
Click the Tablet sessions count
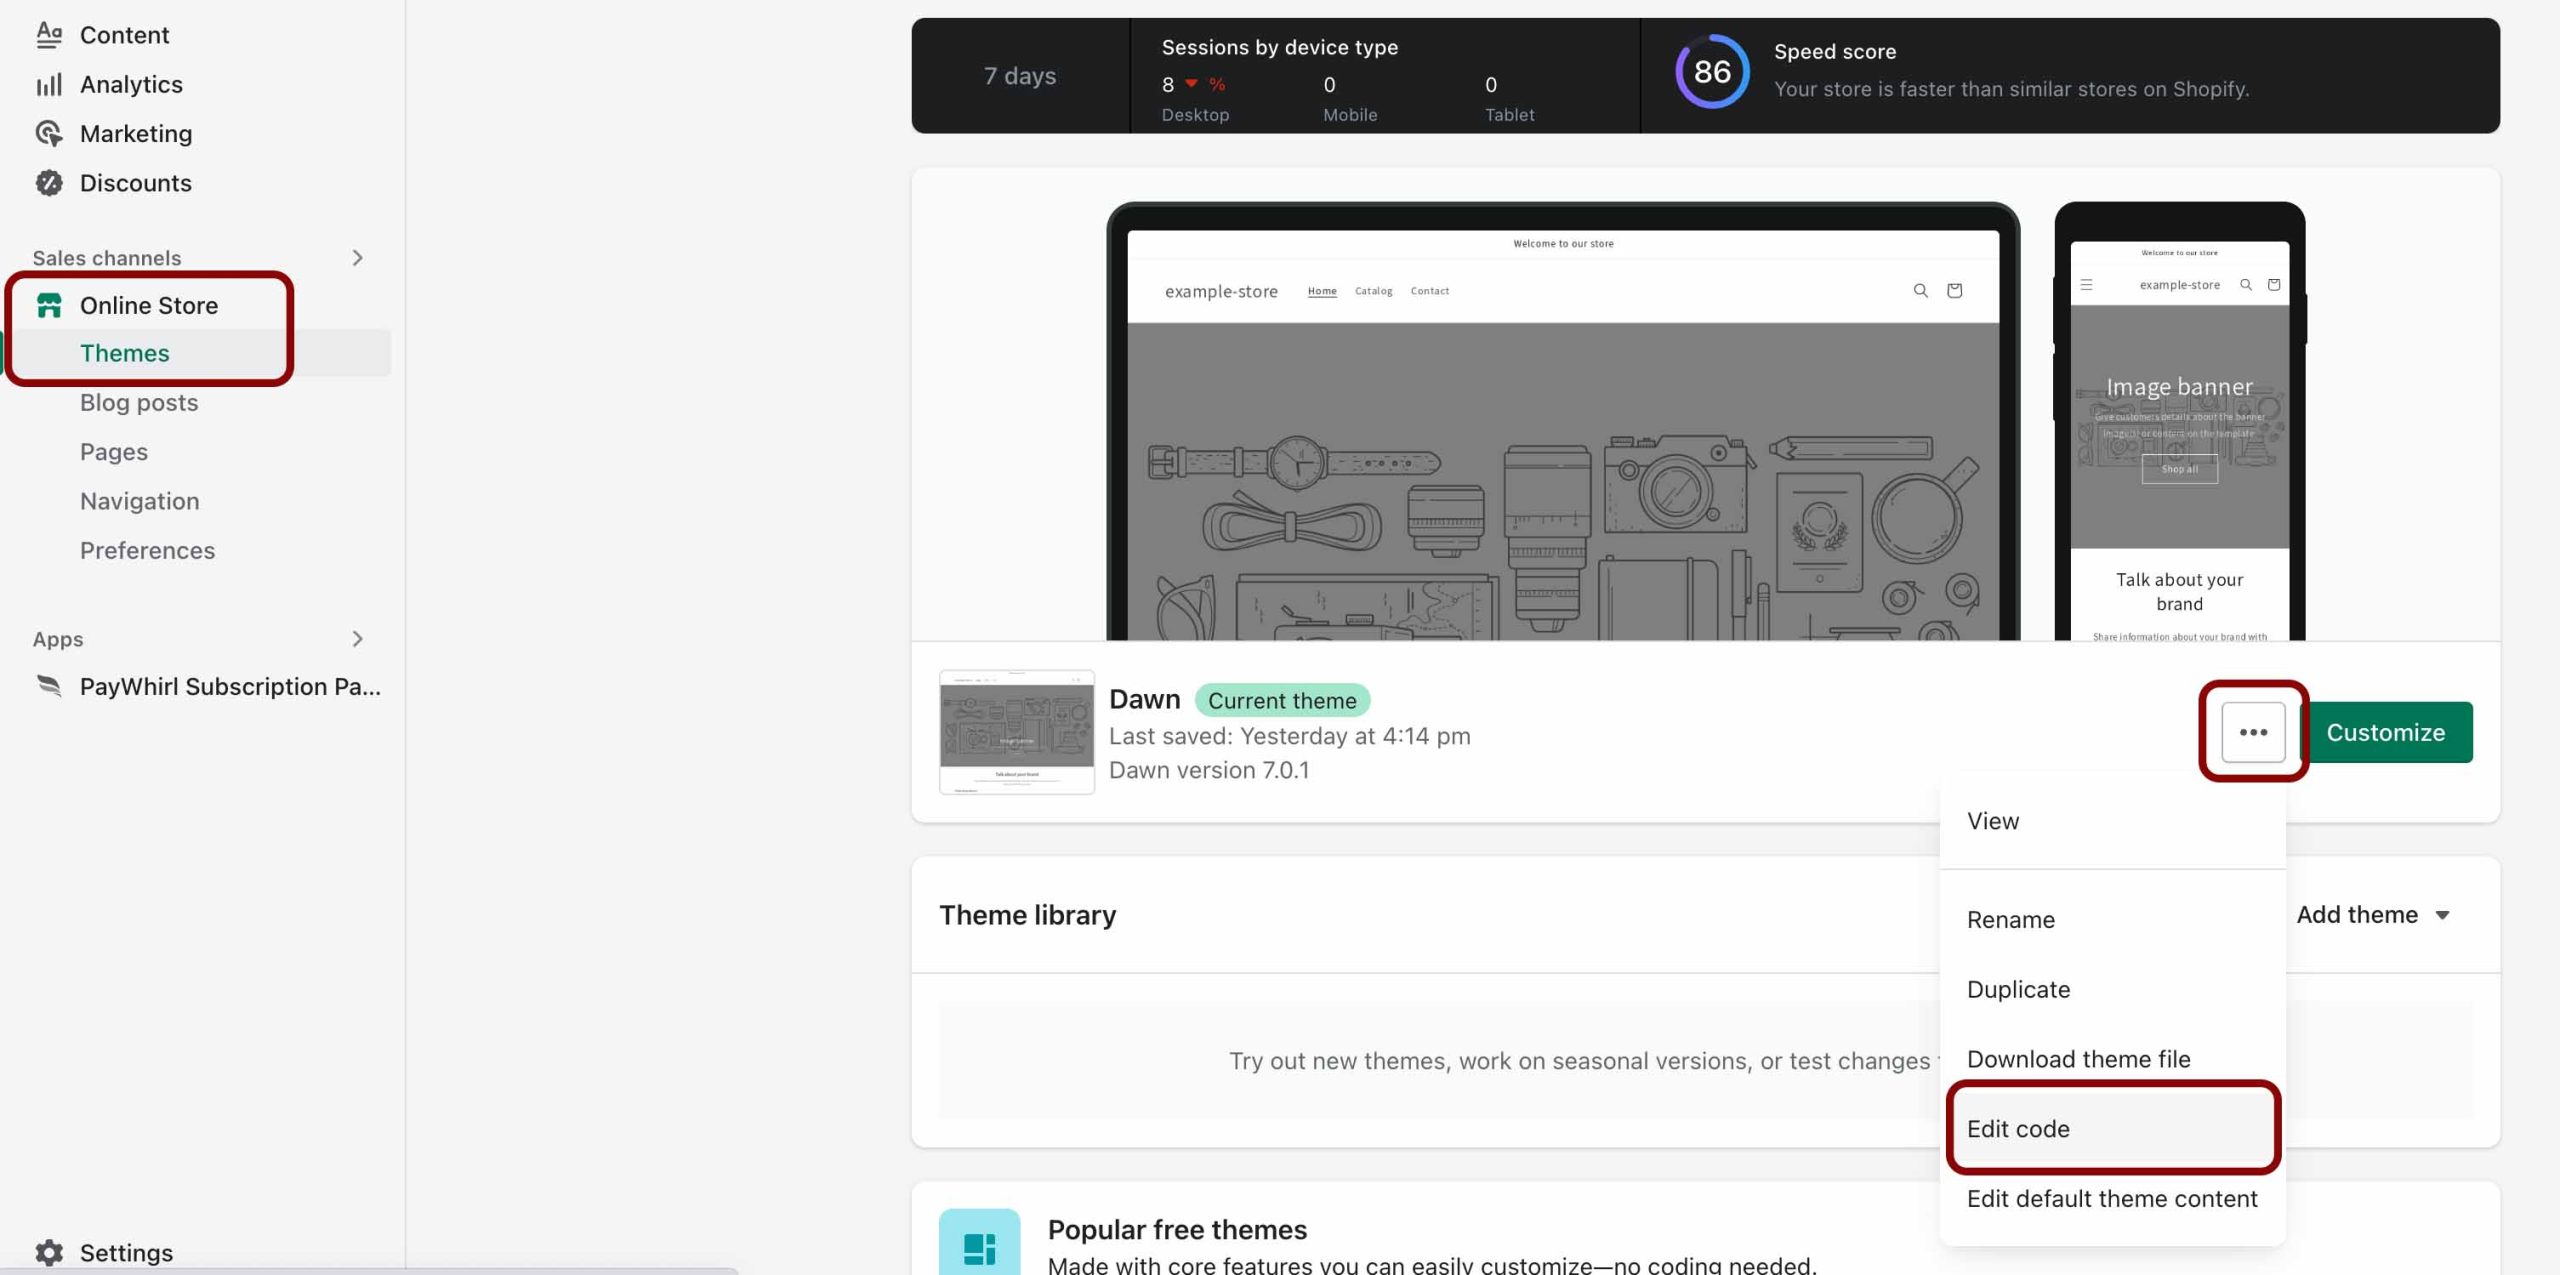point(1491,85)
